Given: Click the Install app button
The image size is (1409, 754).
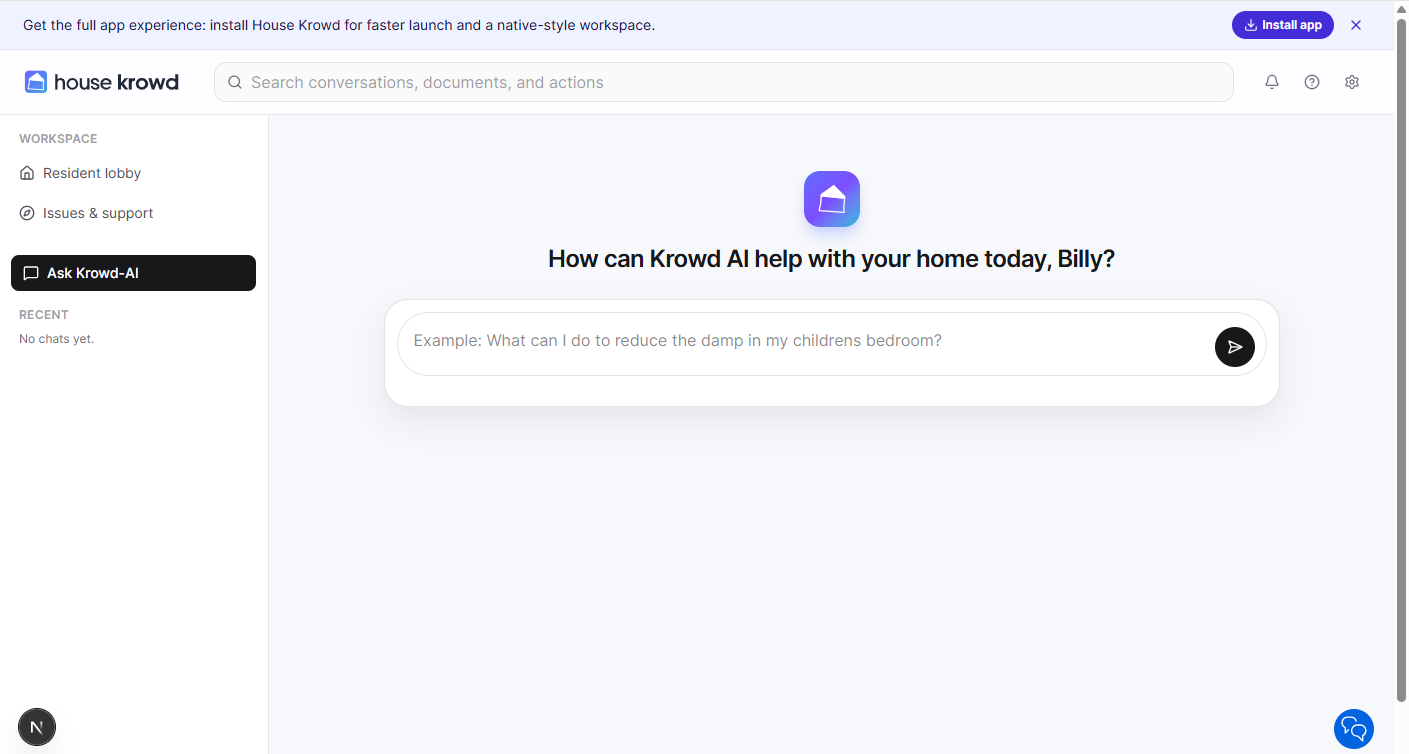Looking at the screenshot, I should coord(1283,25).
